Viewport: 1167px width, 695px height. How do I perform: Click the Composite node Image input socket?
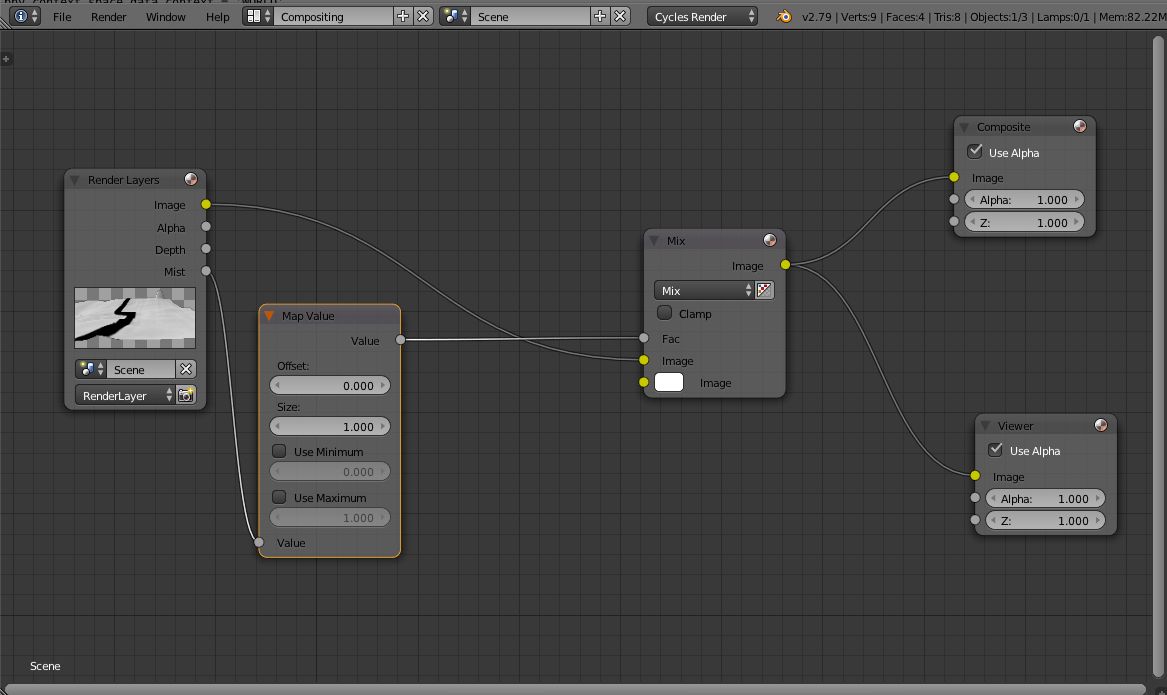954,177
